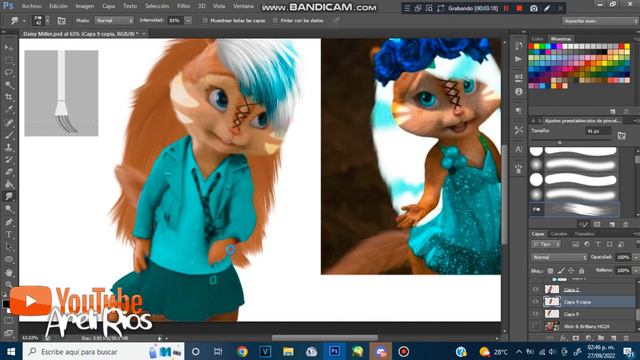Hide the Capa 9 layer

[x=536, y=314]
